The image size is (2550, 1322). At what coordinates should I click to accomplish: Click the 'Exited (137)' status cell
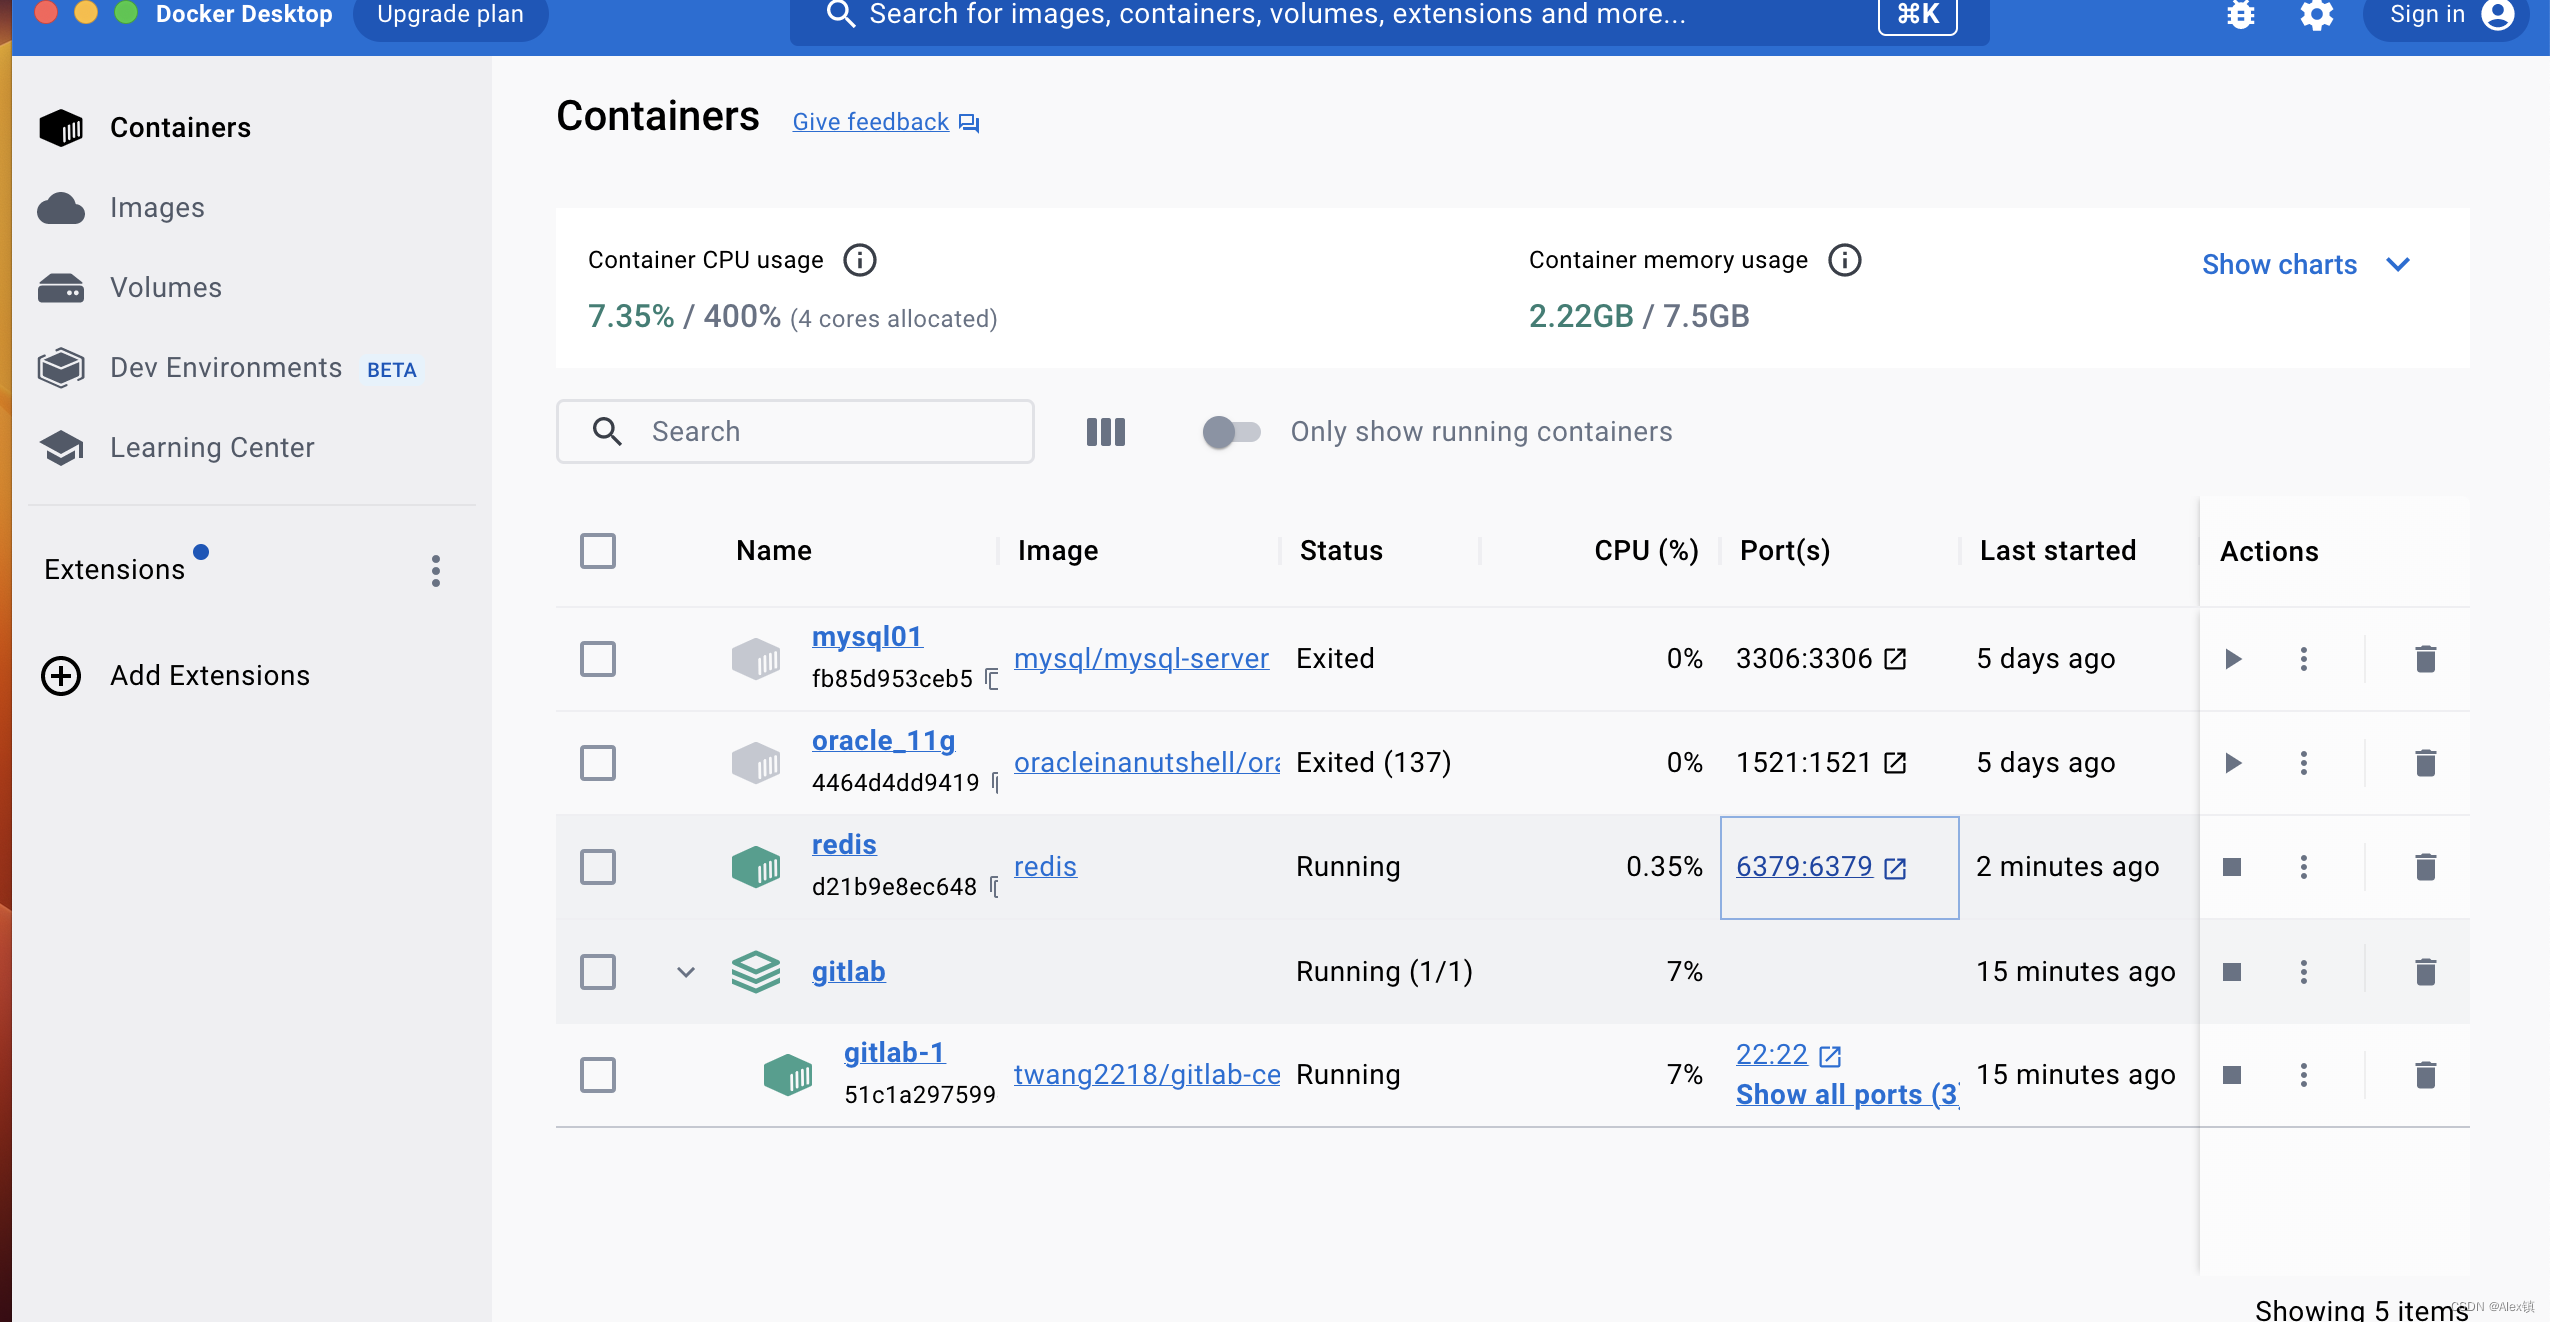coord(1373,763)
